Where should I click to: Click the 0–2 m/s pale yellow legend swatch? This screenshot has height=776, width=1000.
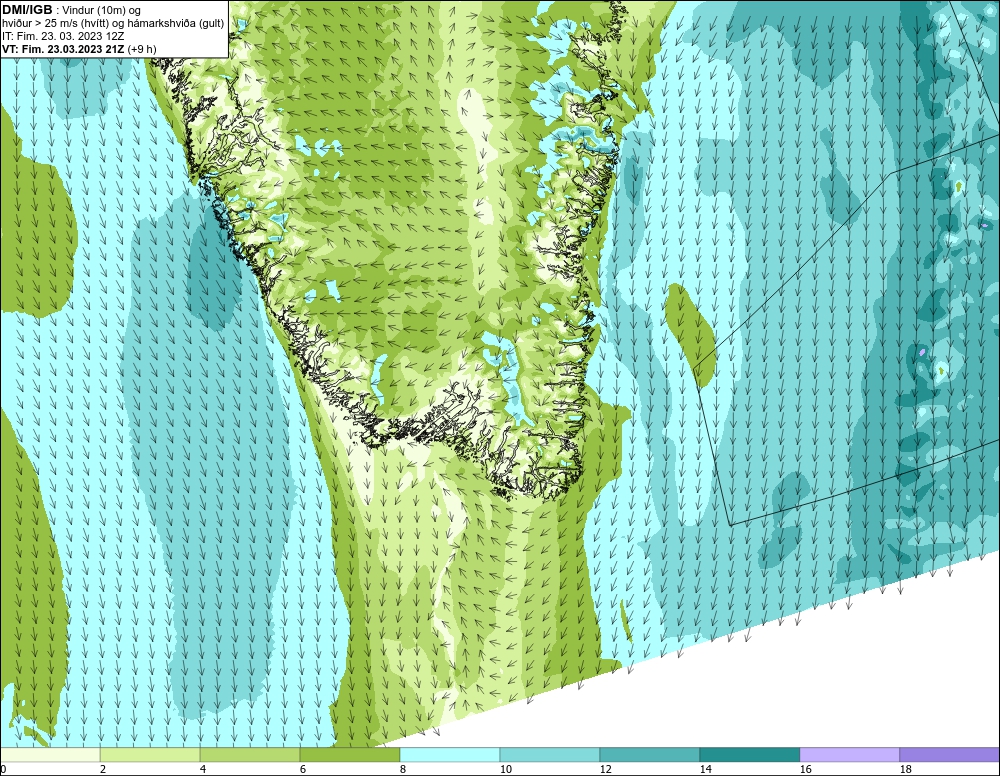click(x=50, y=755)
